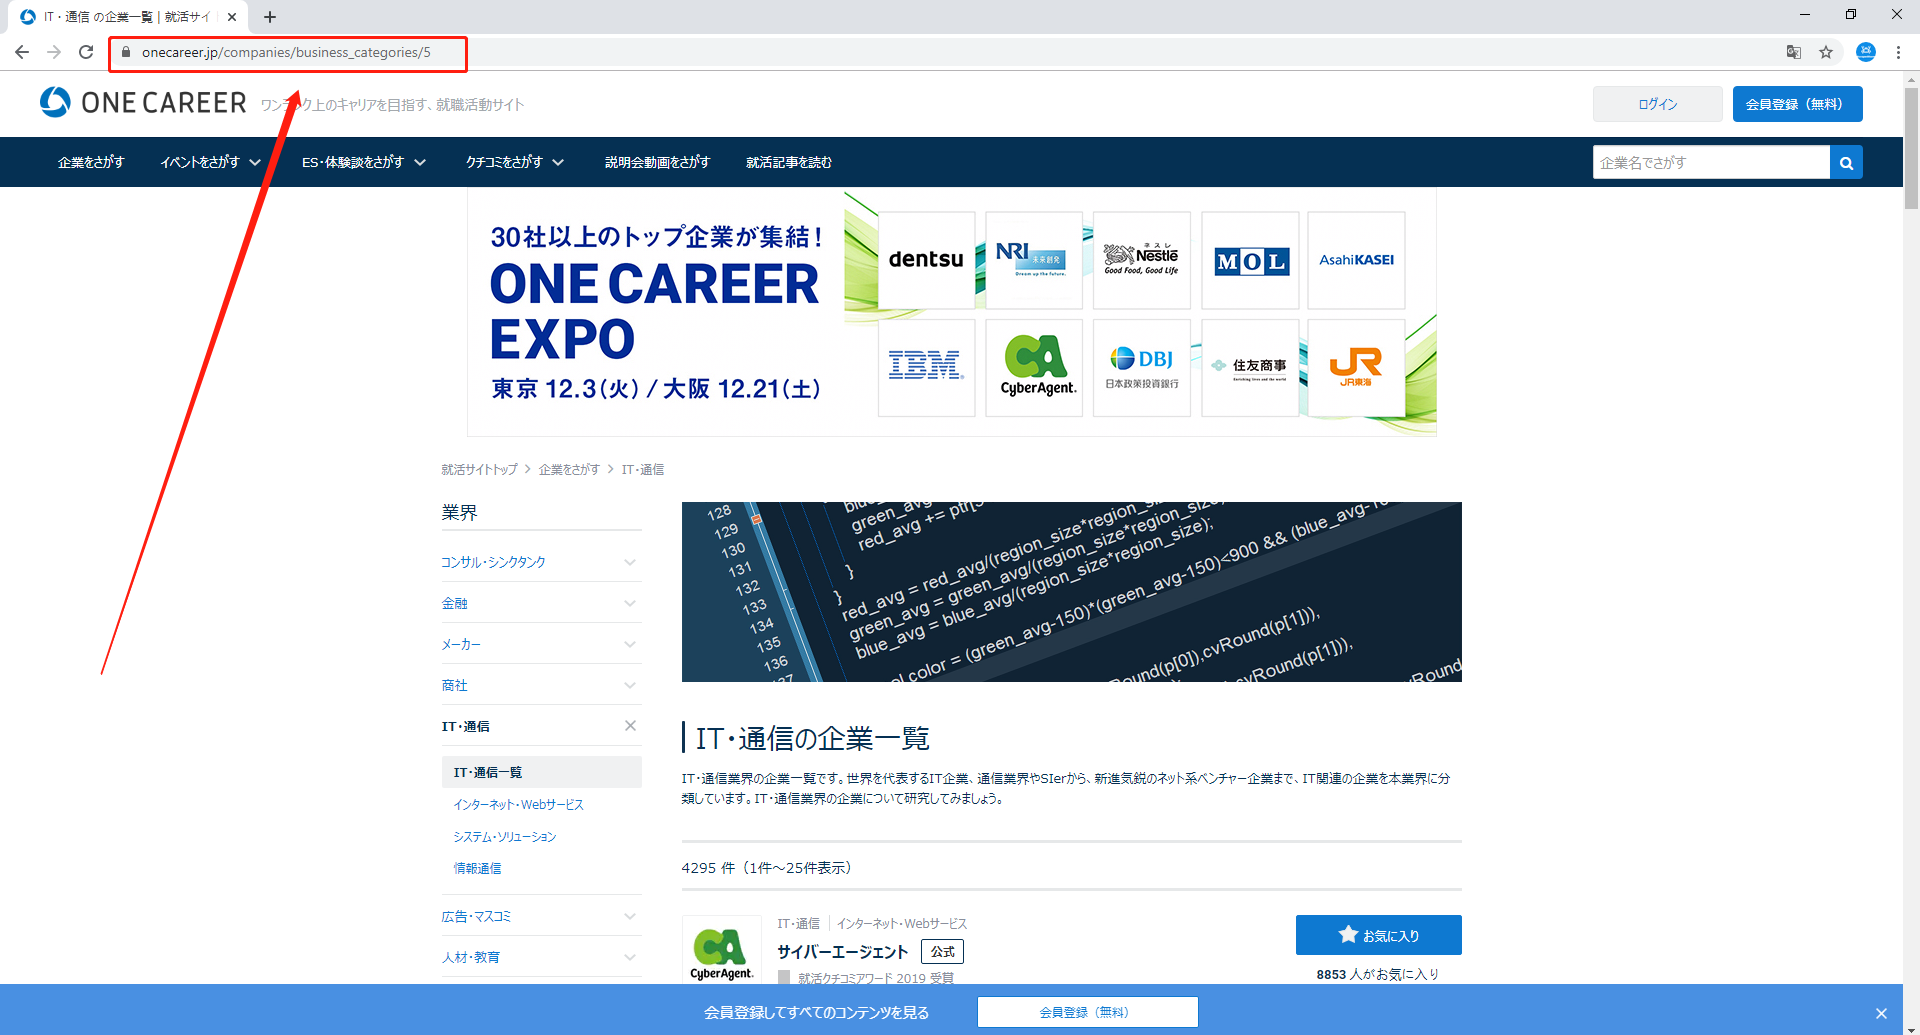Click the インターネット・Webサービス tag on company card

click(x=901, y=924)
